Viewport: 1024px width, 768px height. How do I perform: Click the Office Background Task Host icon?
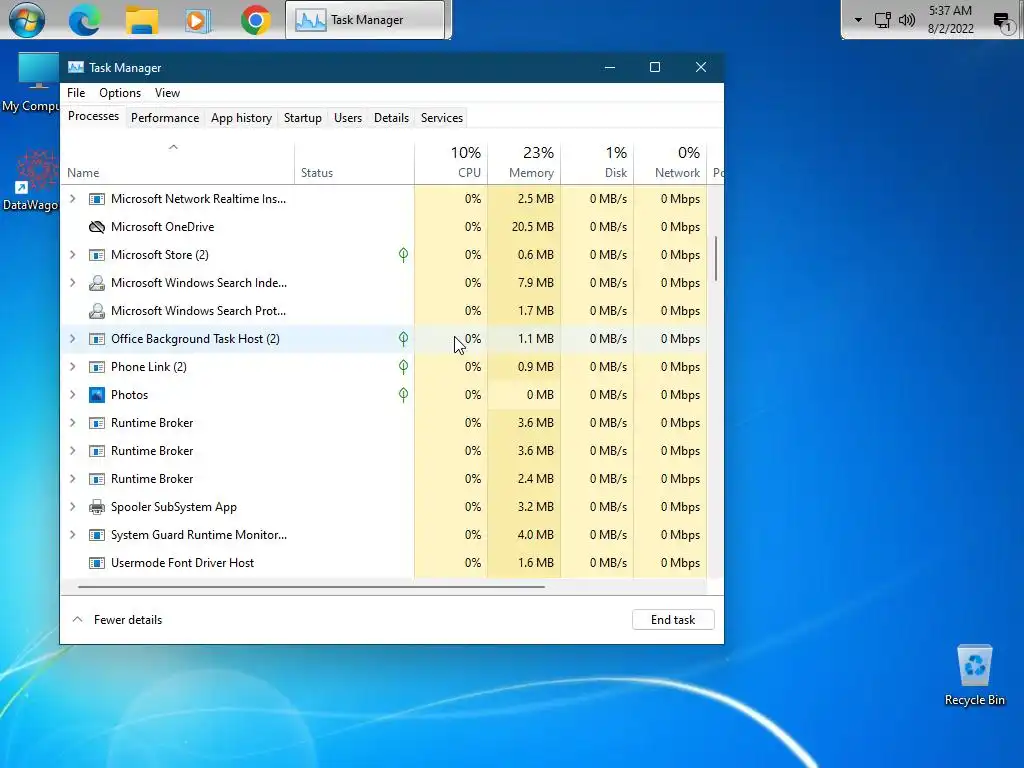coord(97,339)
